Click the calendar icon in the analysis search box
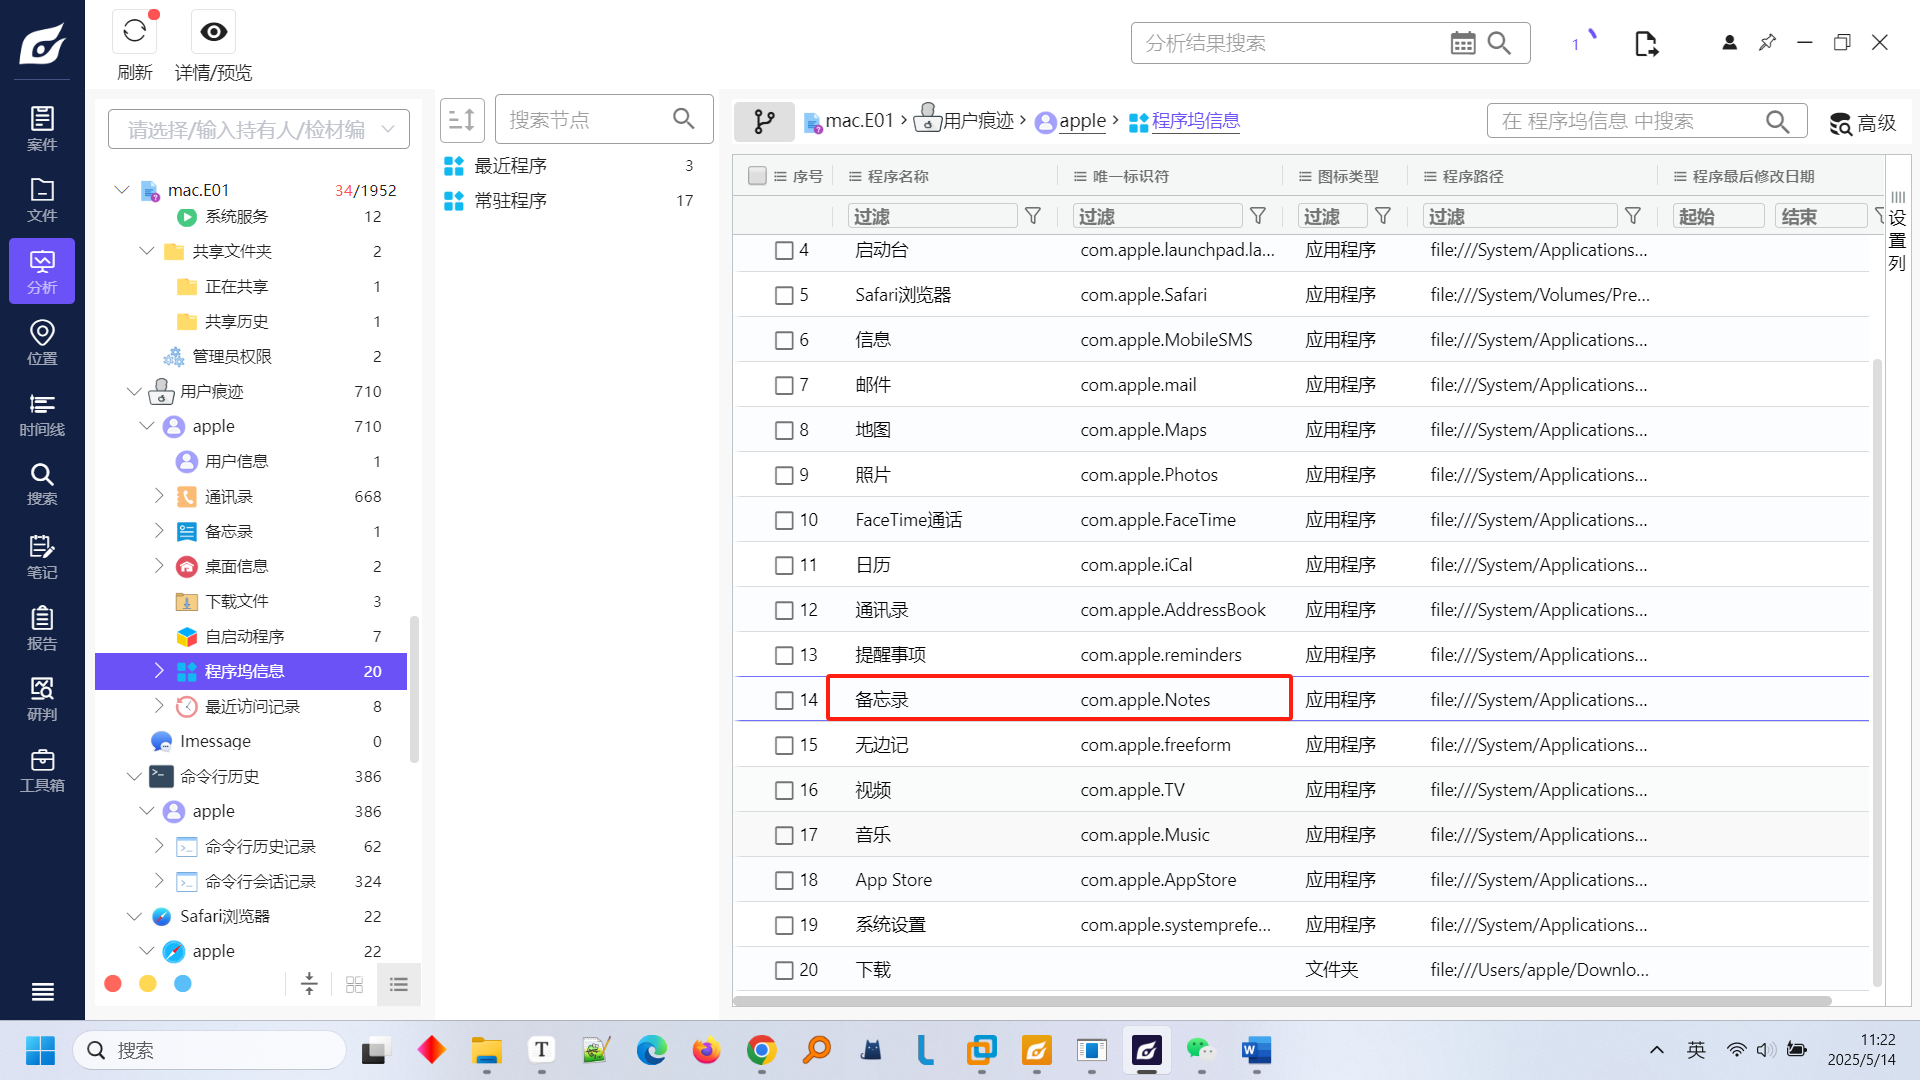The width and height of the screenshot is (1920, 1080). pyautogui.click(x=1463, y=43)
